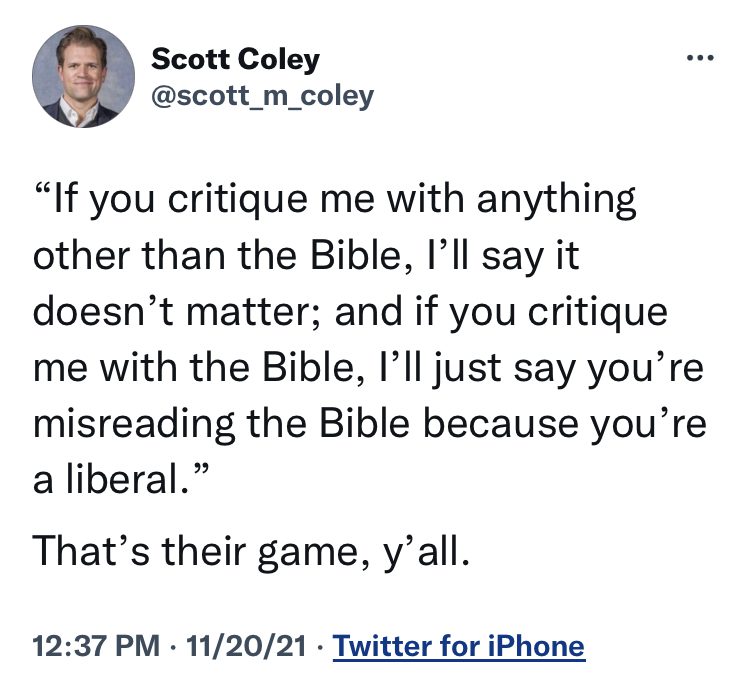
Task: Click the line "me with the Bible, I'll just say you're"
Action: click(x=368, y=368)
